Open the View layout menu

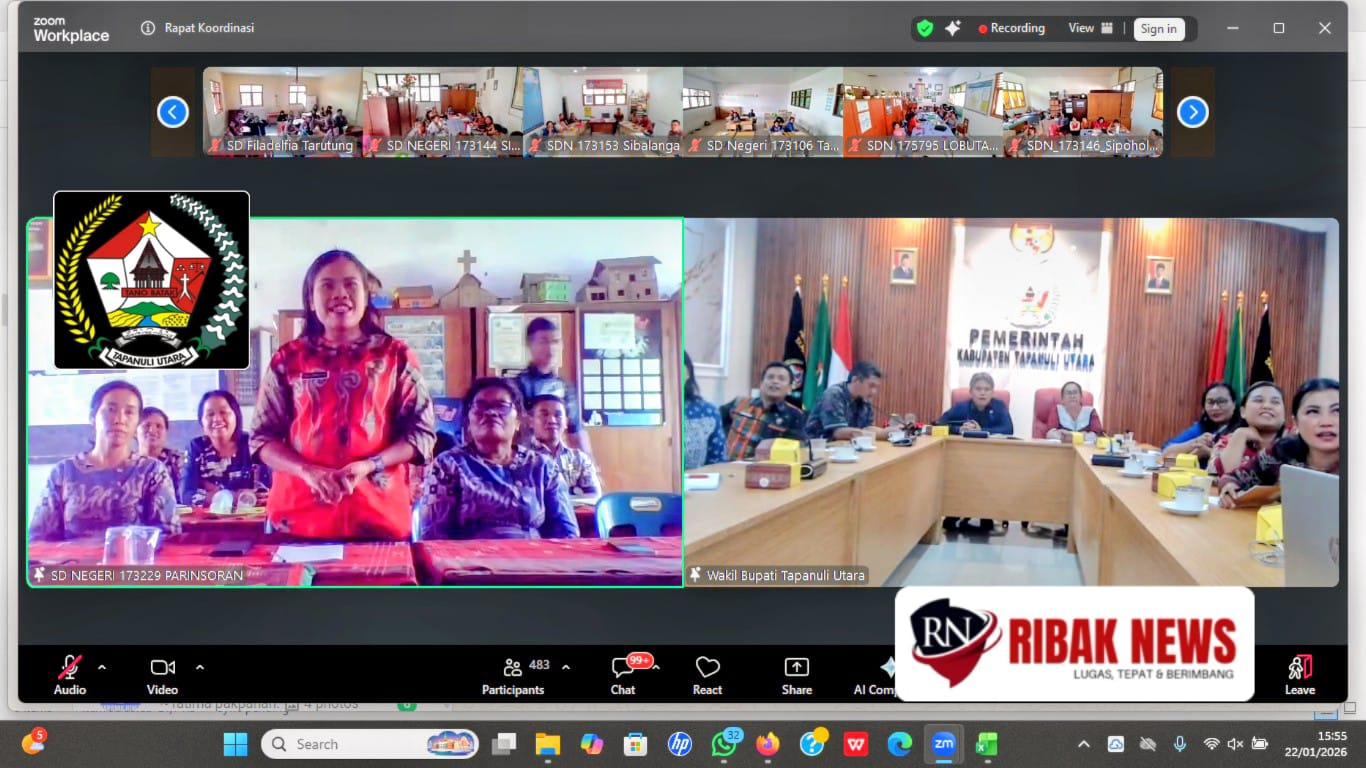(1089, 28)
